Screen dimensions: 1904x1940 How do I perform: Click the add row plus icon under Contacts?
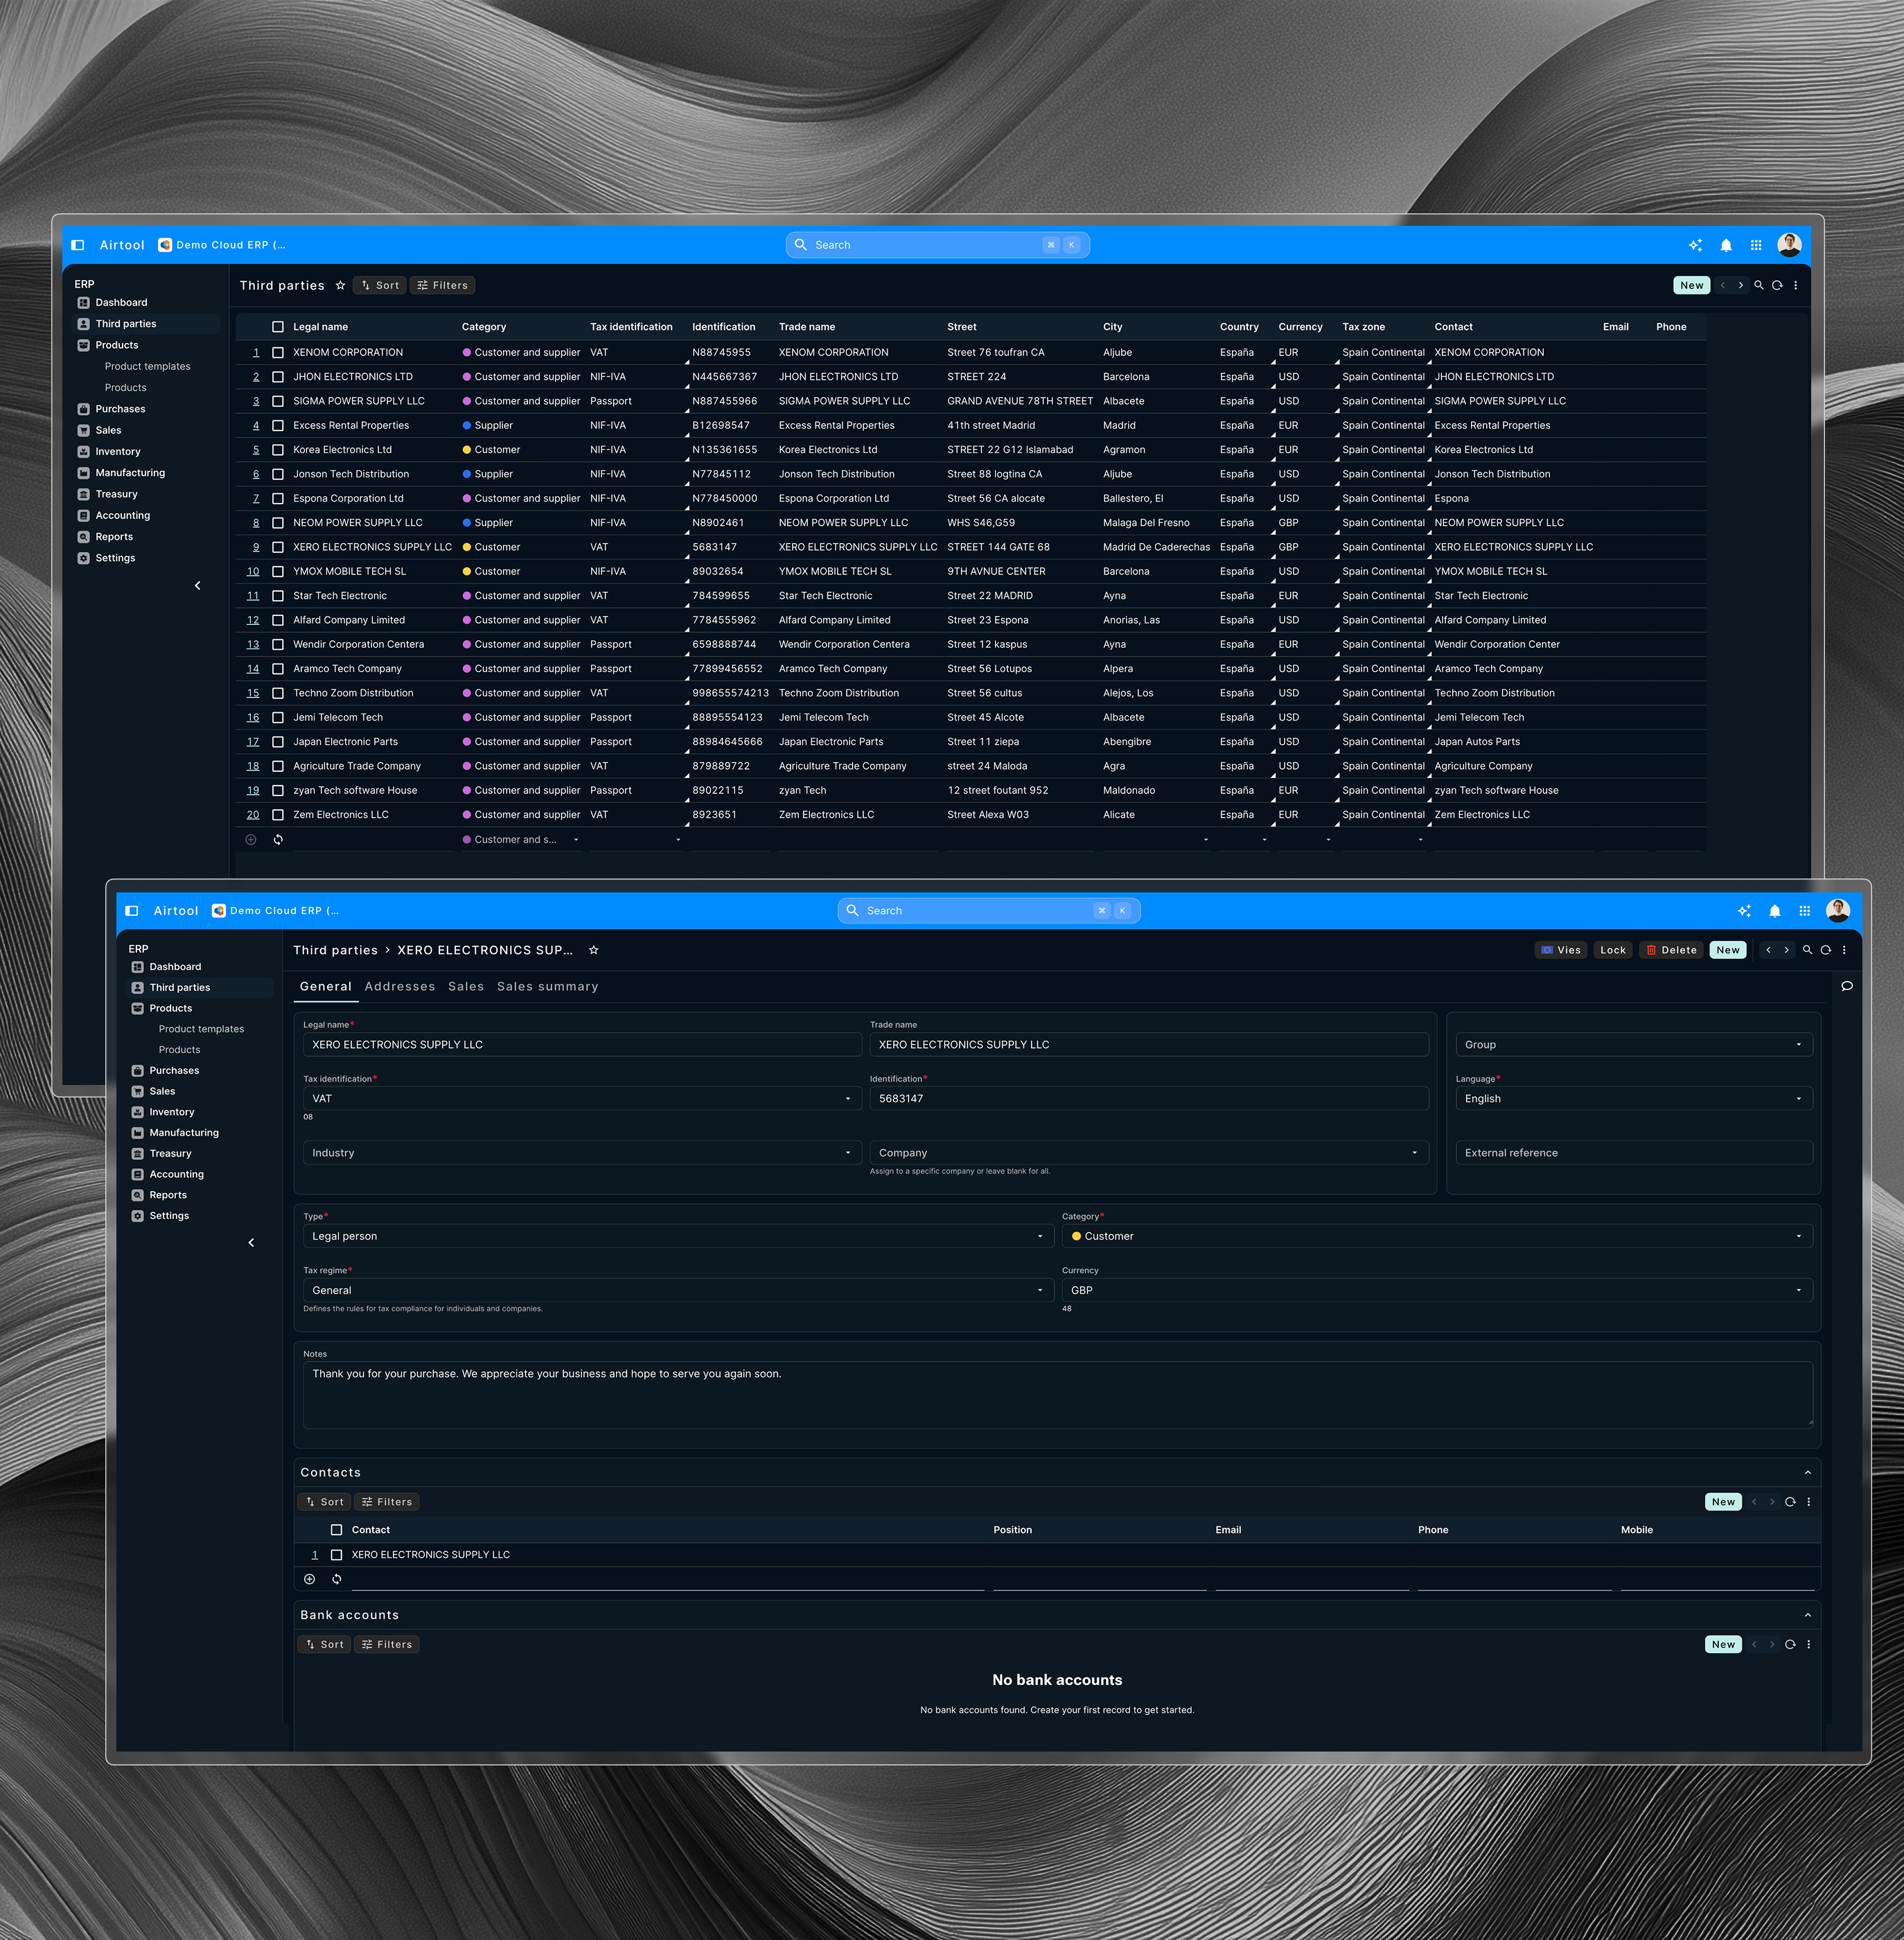pos(309,1579)
